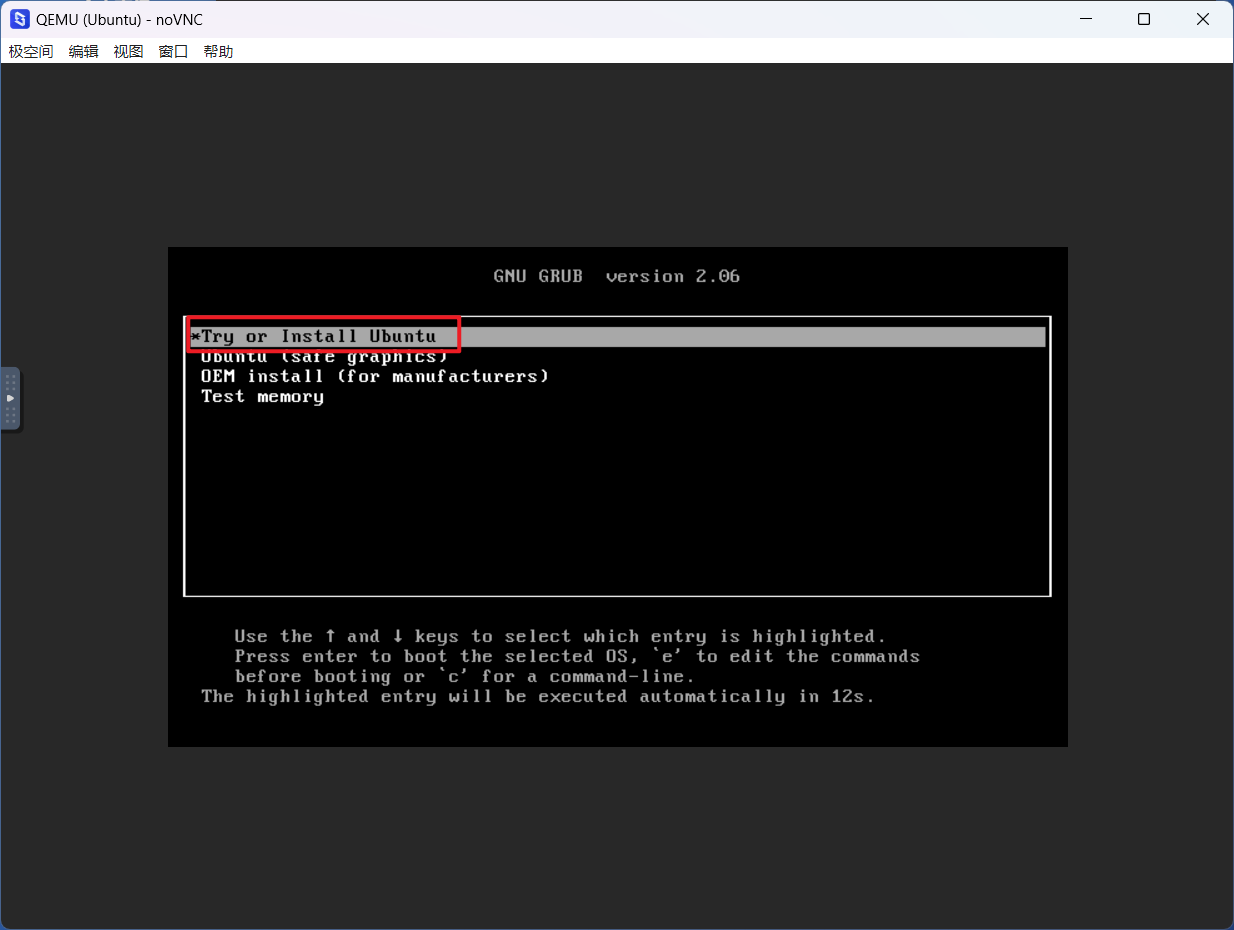Open the 窗口 menu
Screen dimensions: 1234x930
[173, 51]
